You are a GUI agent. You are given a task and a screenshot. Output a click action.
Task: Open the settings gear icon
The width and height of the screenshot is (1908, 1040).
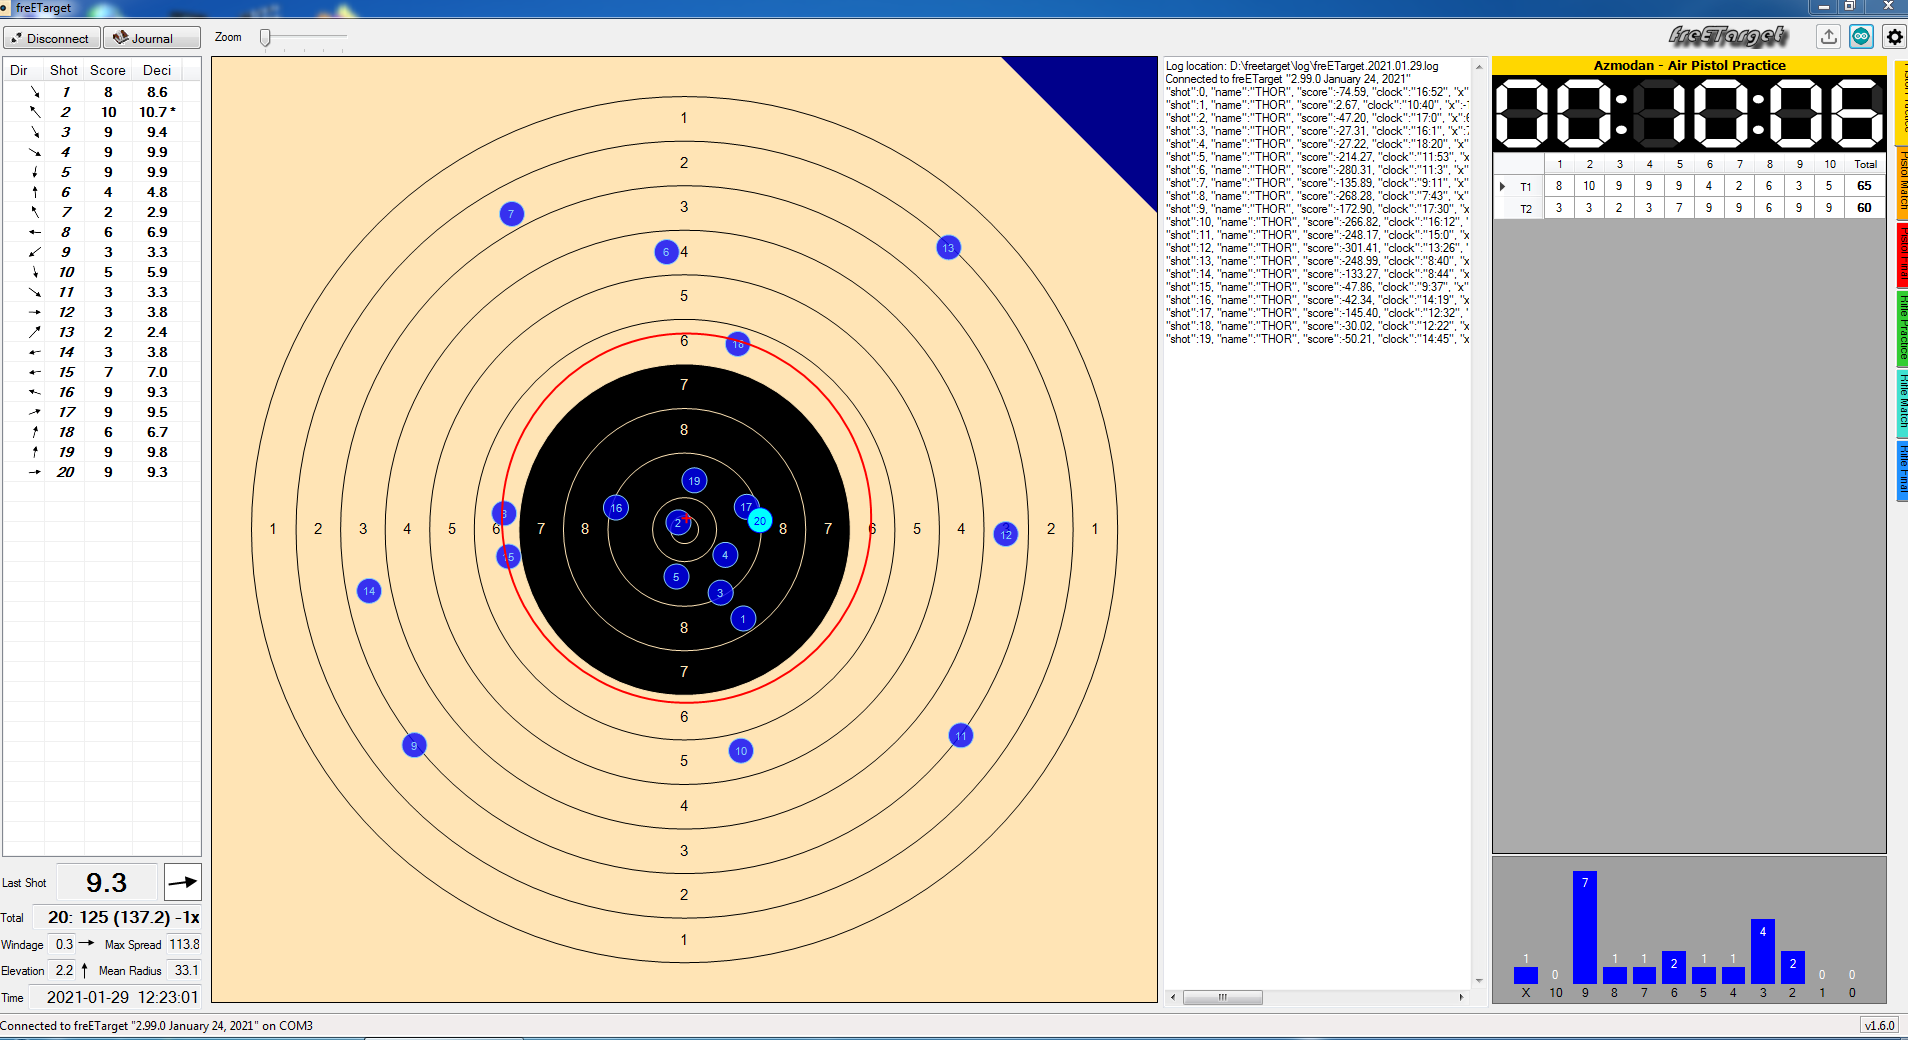[1894, 37]
